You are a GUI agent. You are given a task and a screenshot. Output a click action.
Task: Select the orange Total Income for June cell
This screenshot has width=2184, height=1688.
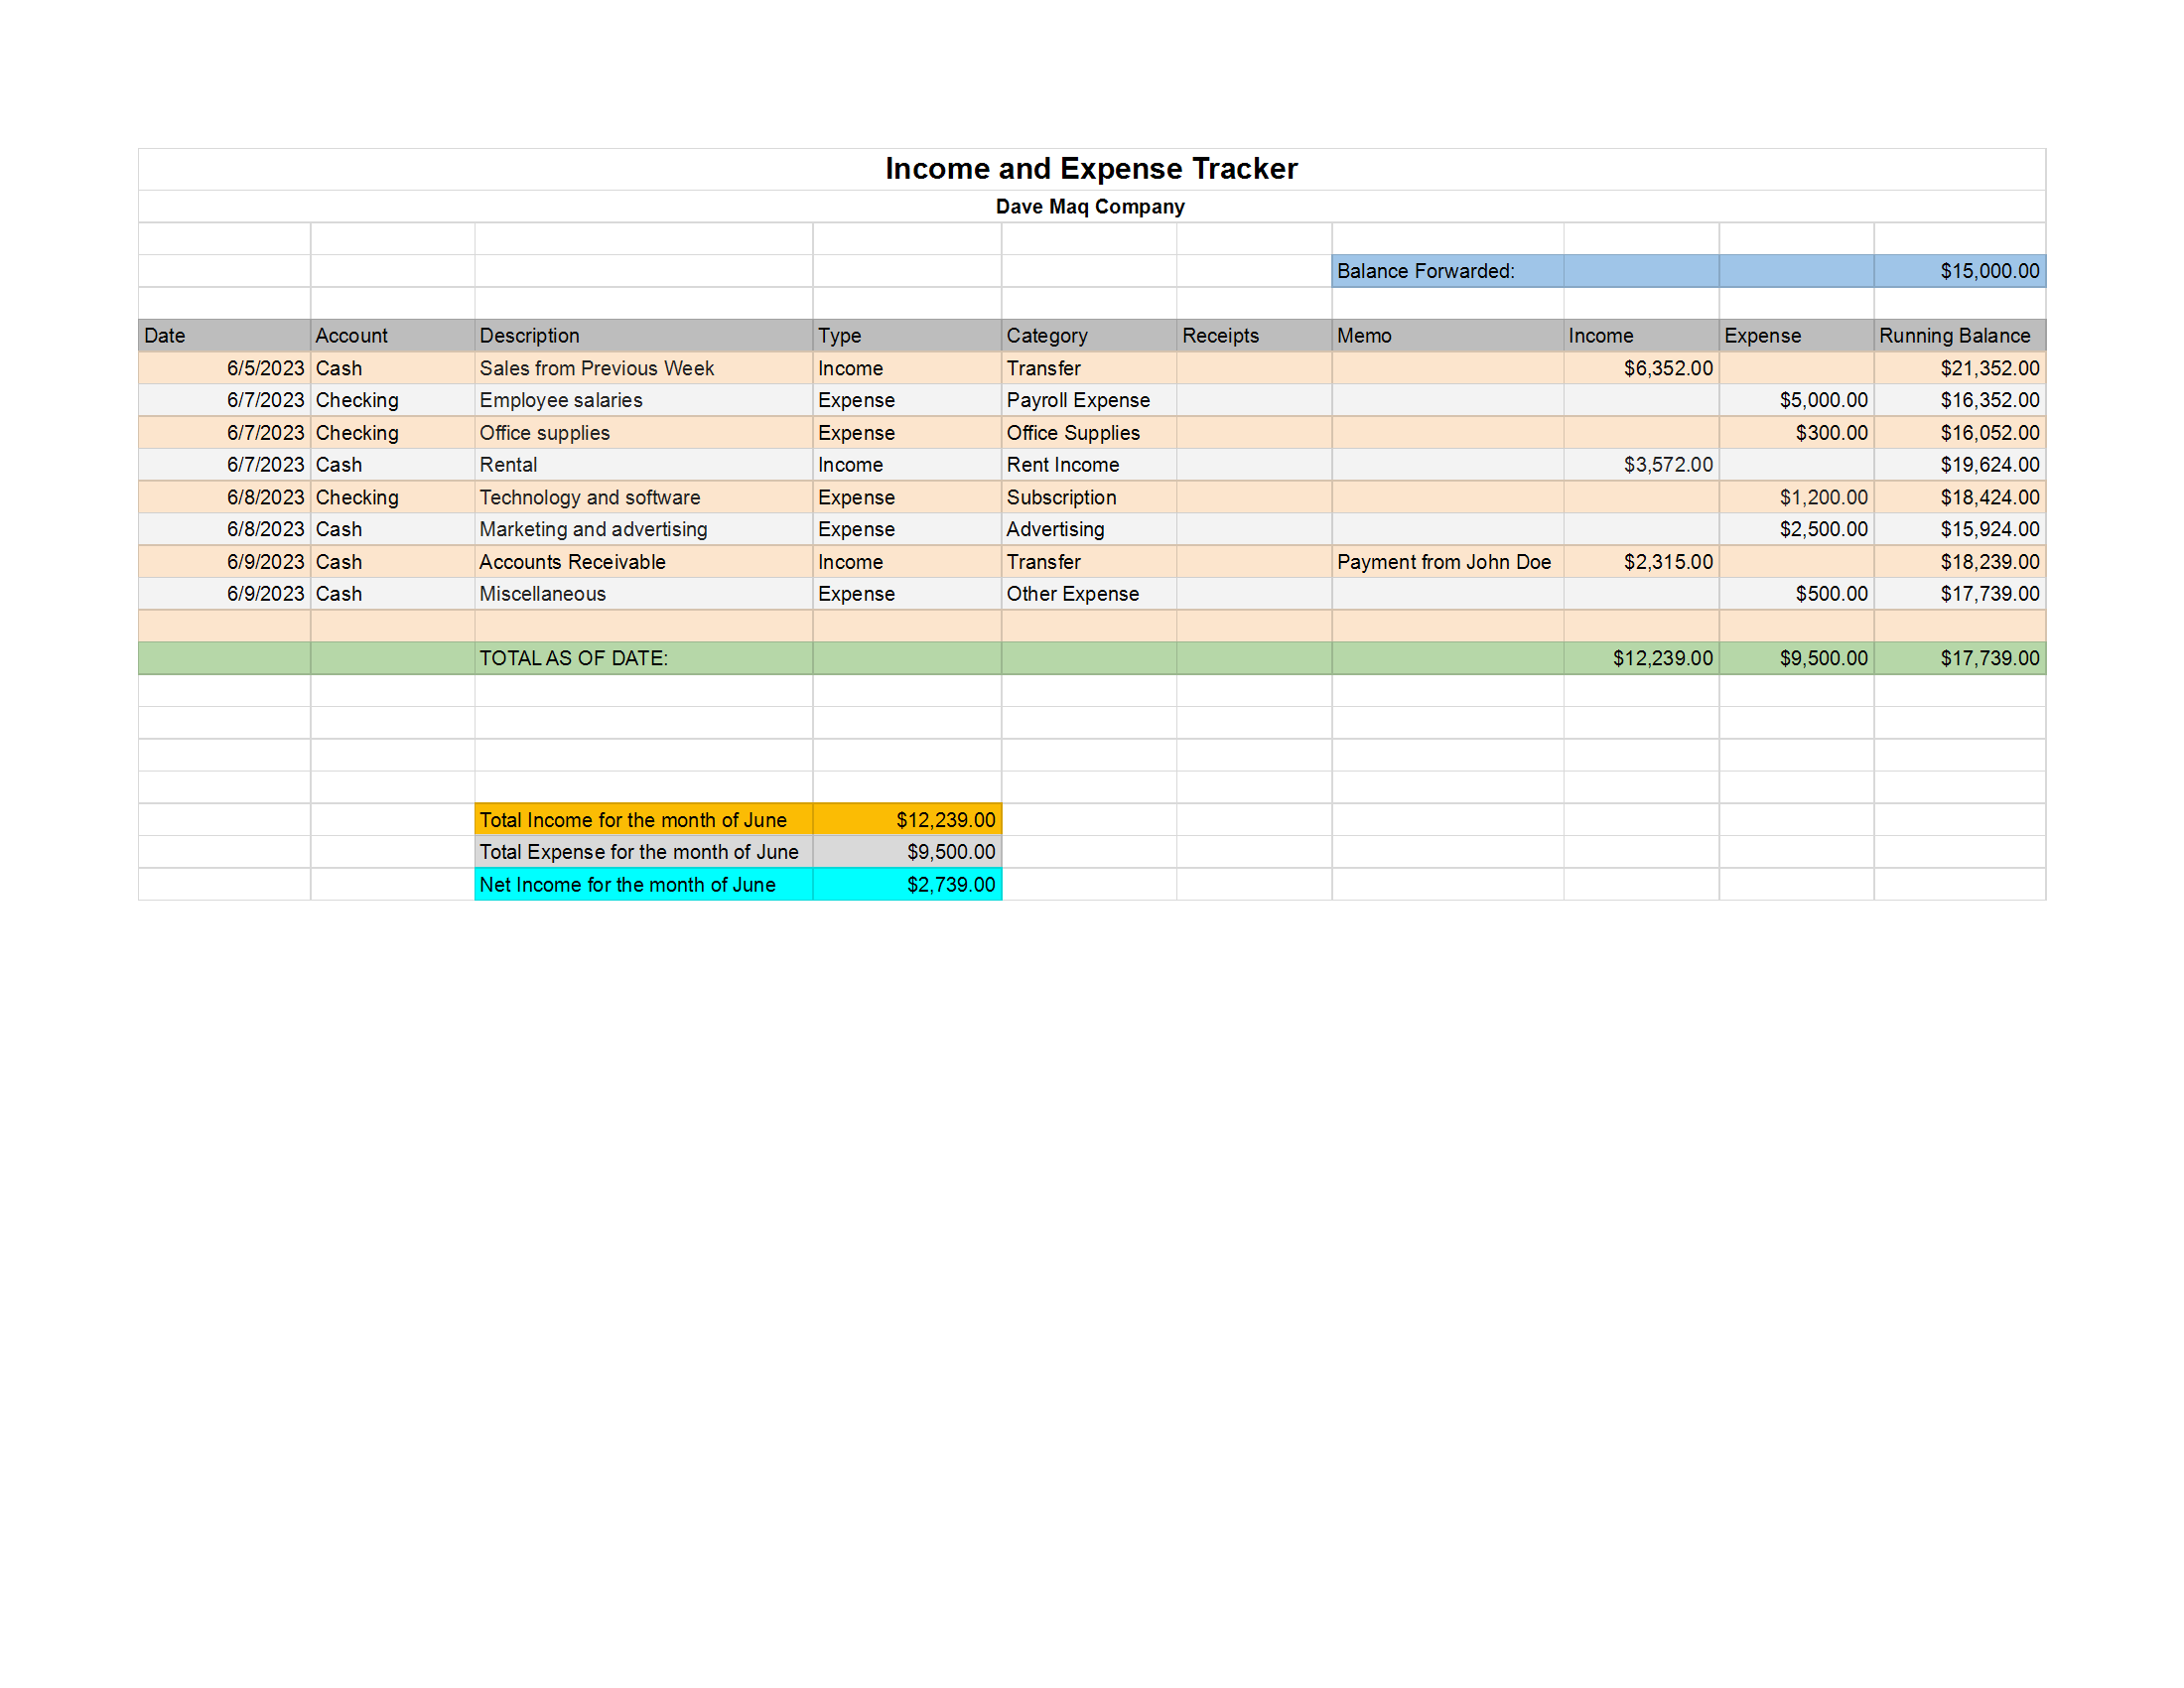point(632,820)
